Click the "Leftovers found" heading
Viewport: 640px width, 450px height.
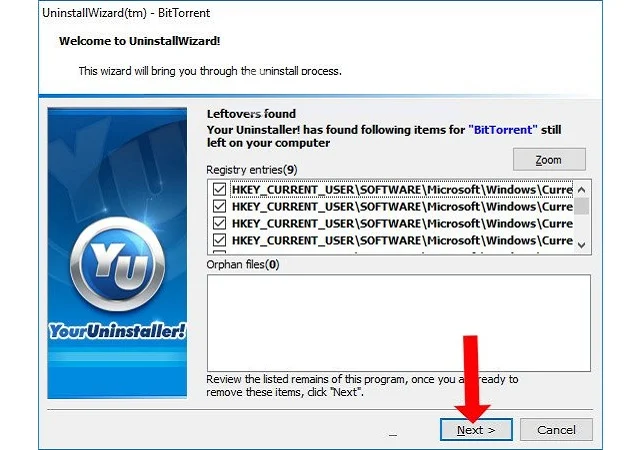click(x=251, y=114)
